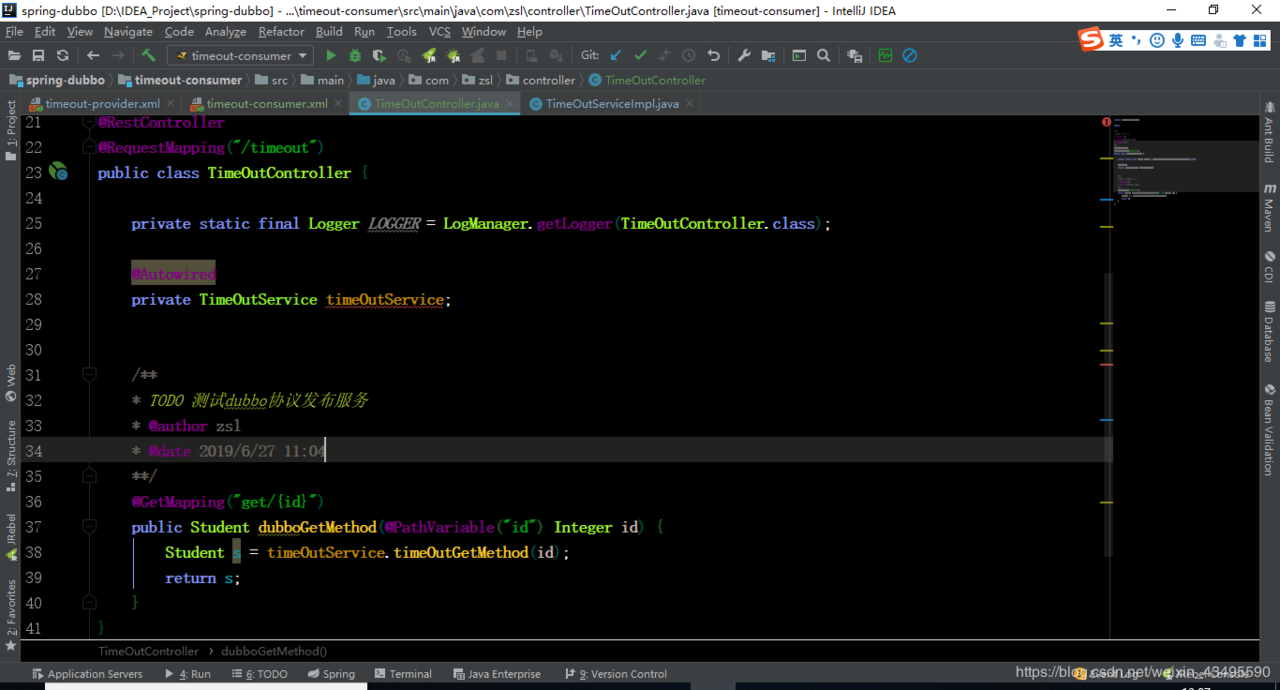The image size is (1280, 690).
Task: Open Settings with the wrench icon
Action: [x=744, y=56]
